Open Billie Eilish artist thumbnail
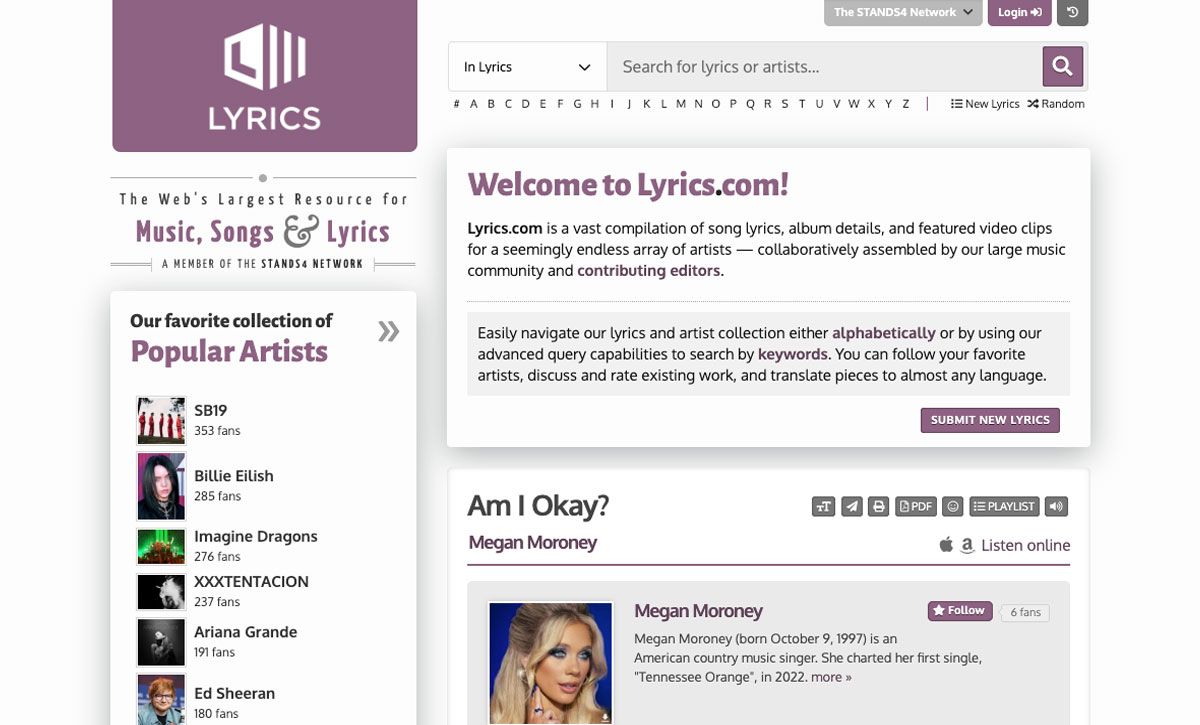Image resolution: width=1200 pixels, height=725 pixels. click(161, 486)
